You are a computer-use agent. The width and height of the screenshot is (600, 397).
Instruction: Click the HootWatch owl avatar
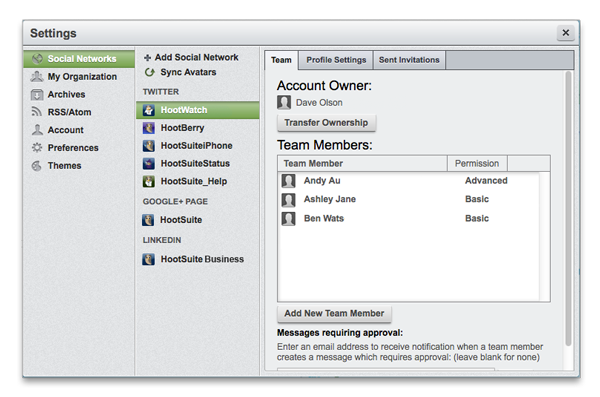(148, 110)
